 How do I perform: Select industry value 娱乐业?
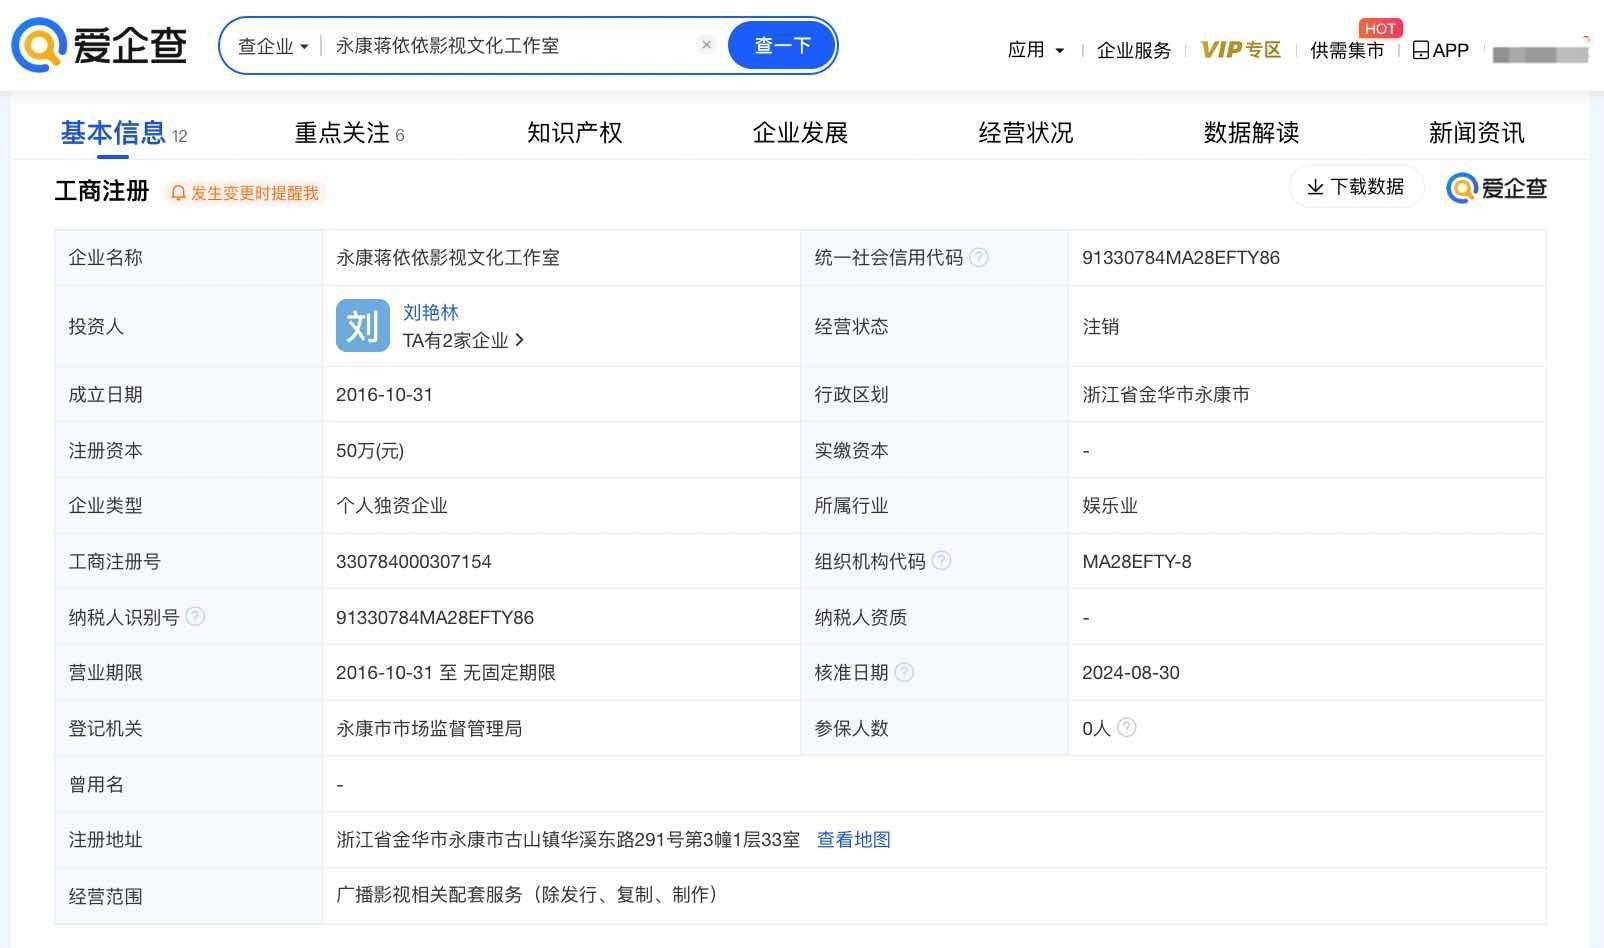click(x=1110, y=506)
